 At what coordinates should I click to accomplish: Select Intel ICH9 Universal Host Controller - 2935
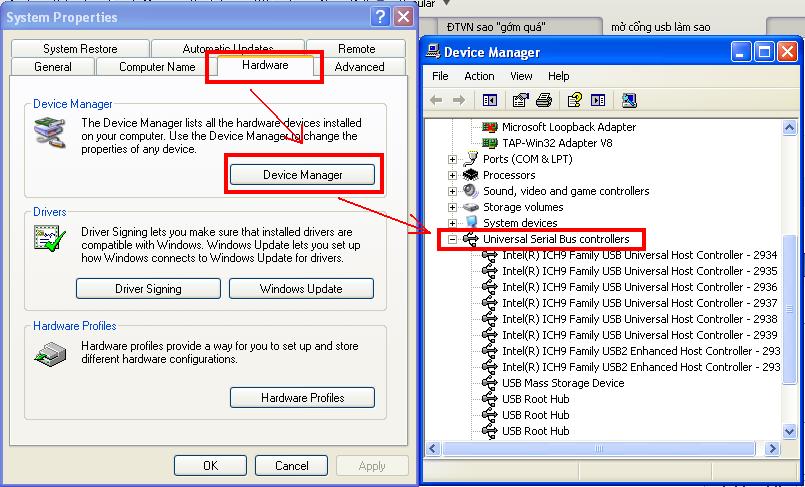click(640, 271)
